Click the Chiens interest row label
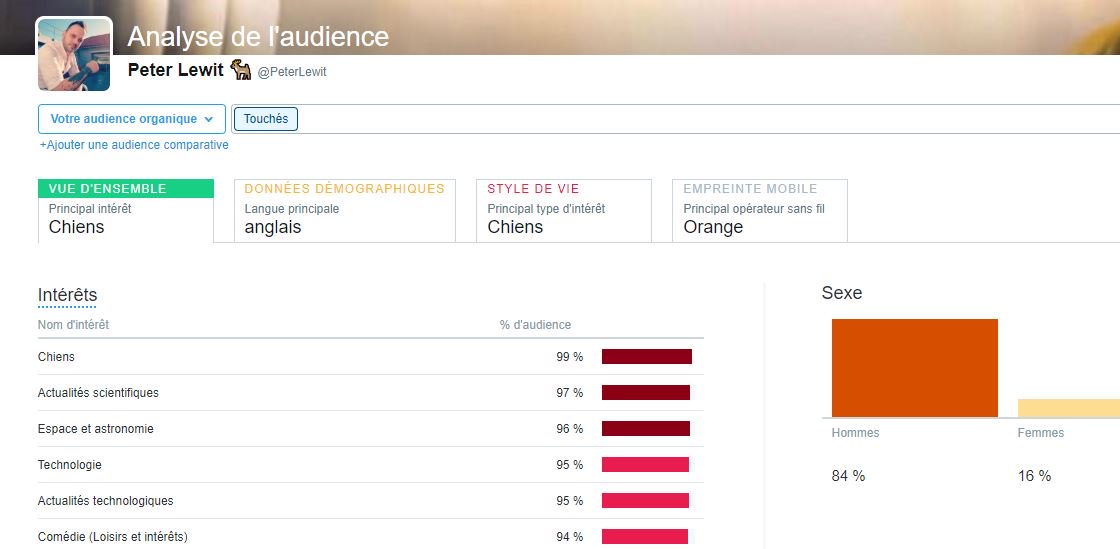The width and height of the screenshot is (1120, 549). point(56,356)
